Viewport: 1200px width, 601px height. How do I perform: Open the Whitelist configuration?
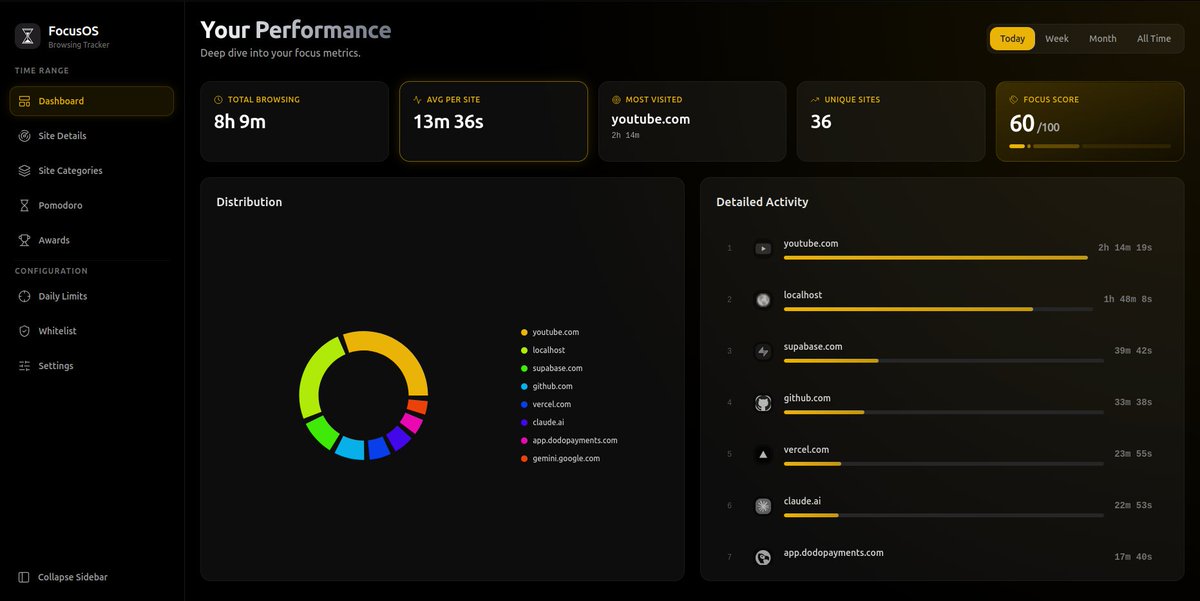pyautogui.click(x=91, y=331)
